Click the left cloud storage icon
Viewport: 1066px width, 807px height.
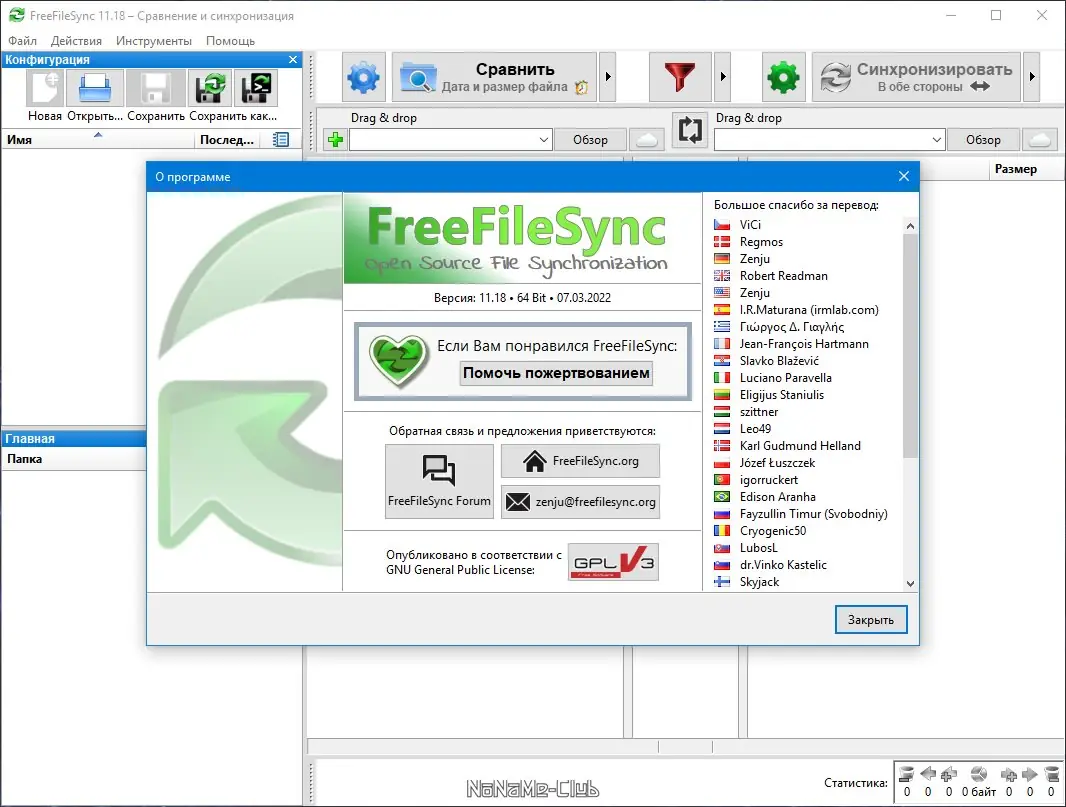pos(647,140)
